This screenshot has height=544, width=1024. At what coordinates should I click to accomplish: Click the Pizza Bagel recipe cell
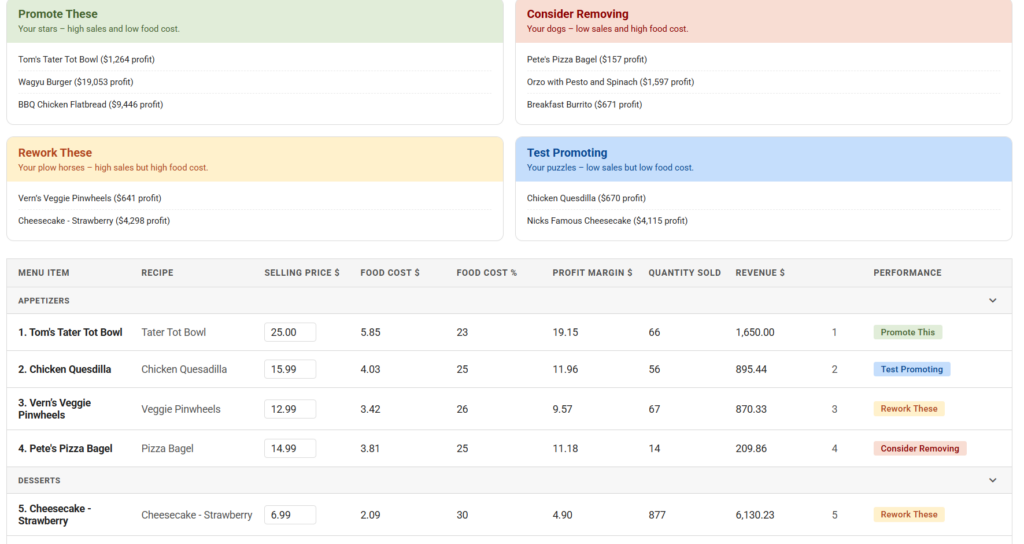(x=167, y=448)
